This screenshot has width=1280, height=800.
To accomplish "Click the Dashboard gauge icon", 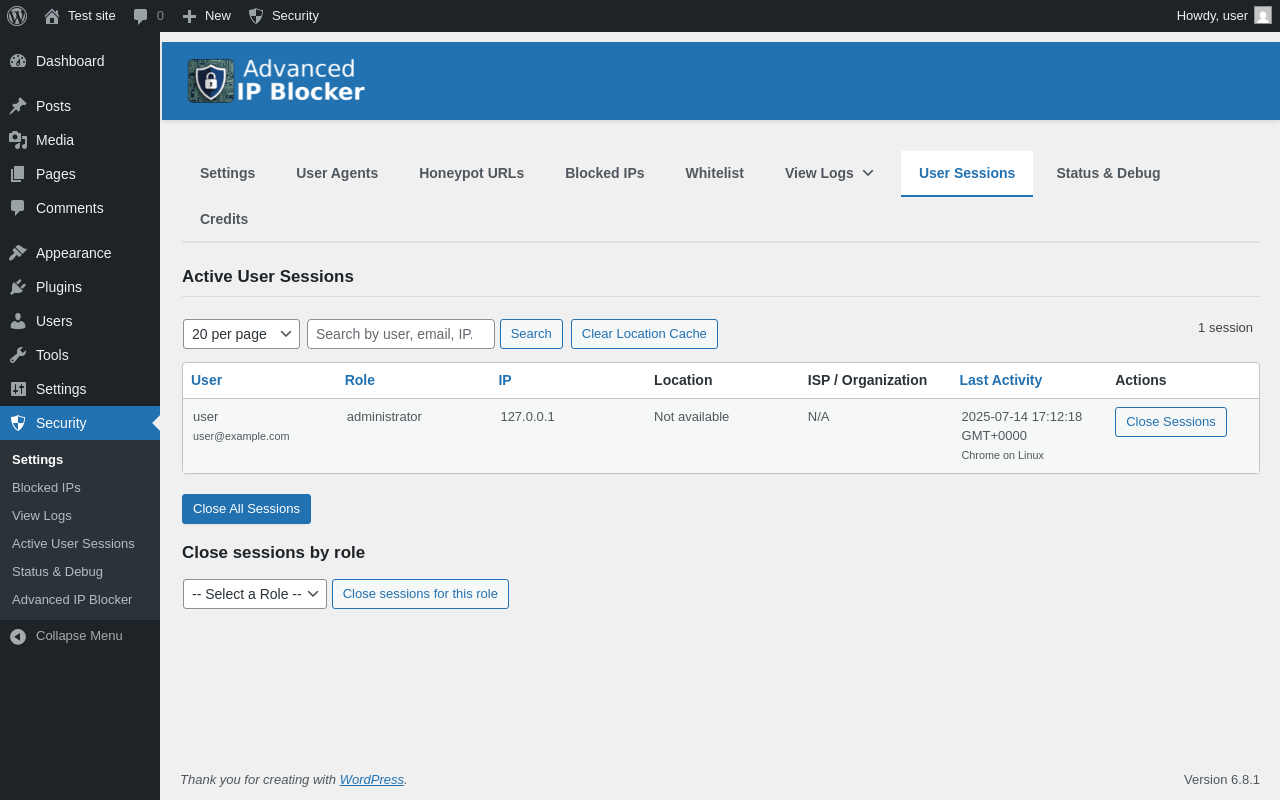I will pyautogui.click(x=18, y=61).
